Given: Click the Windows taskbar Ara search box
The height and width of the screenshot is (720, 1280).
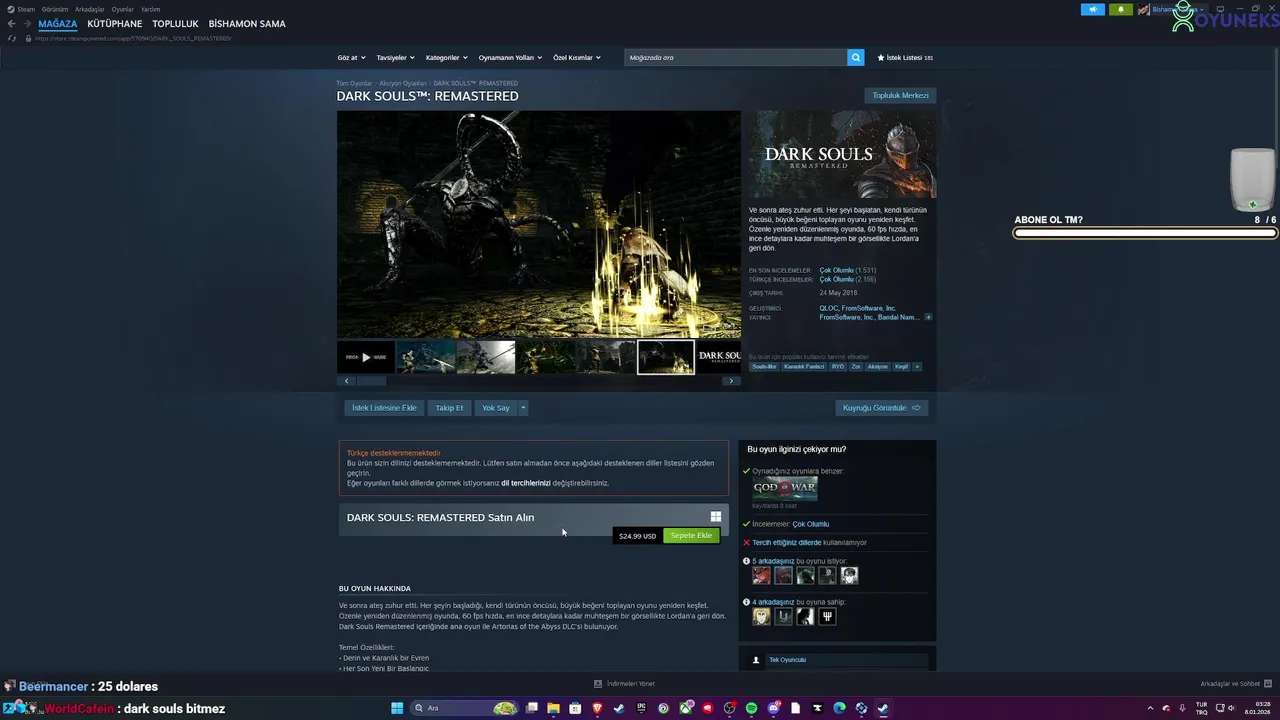Looking at the screenshot, I should click(x=465, y=708).
